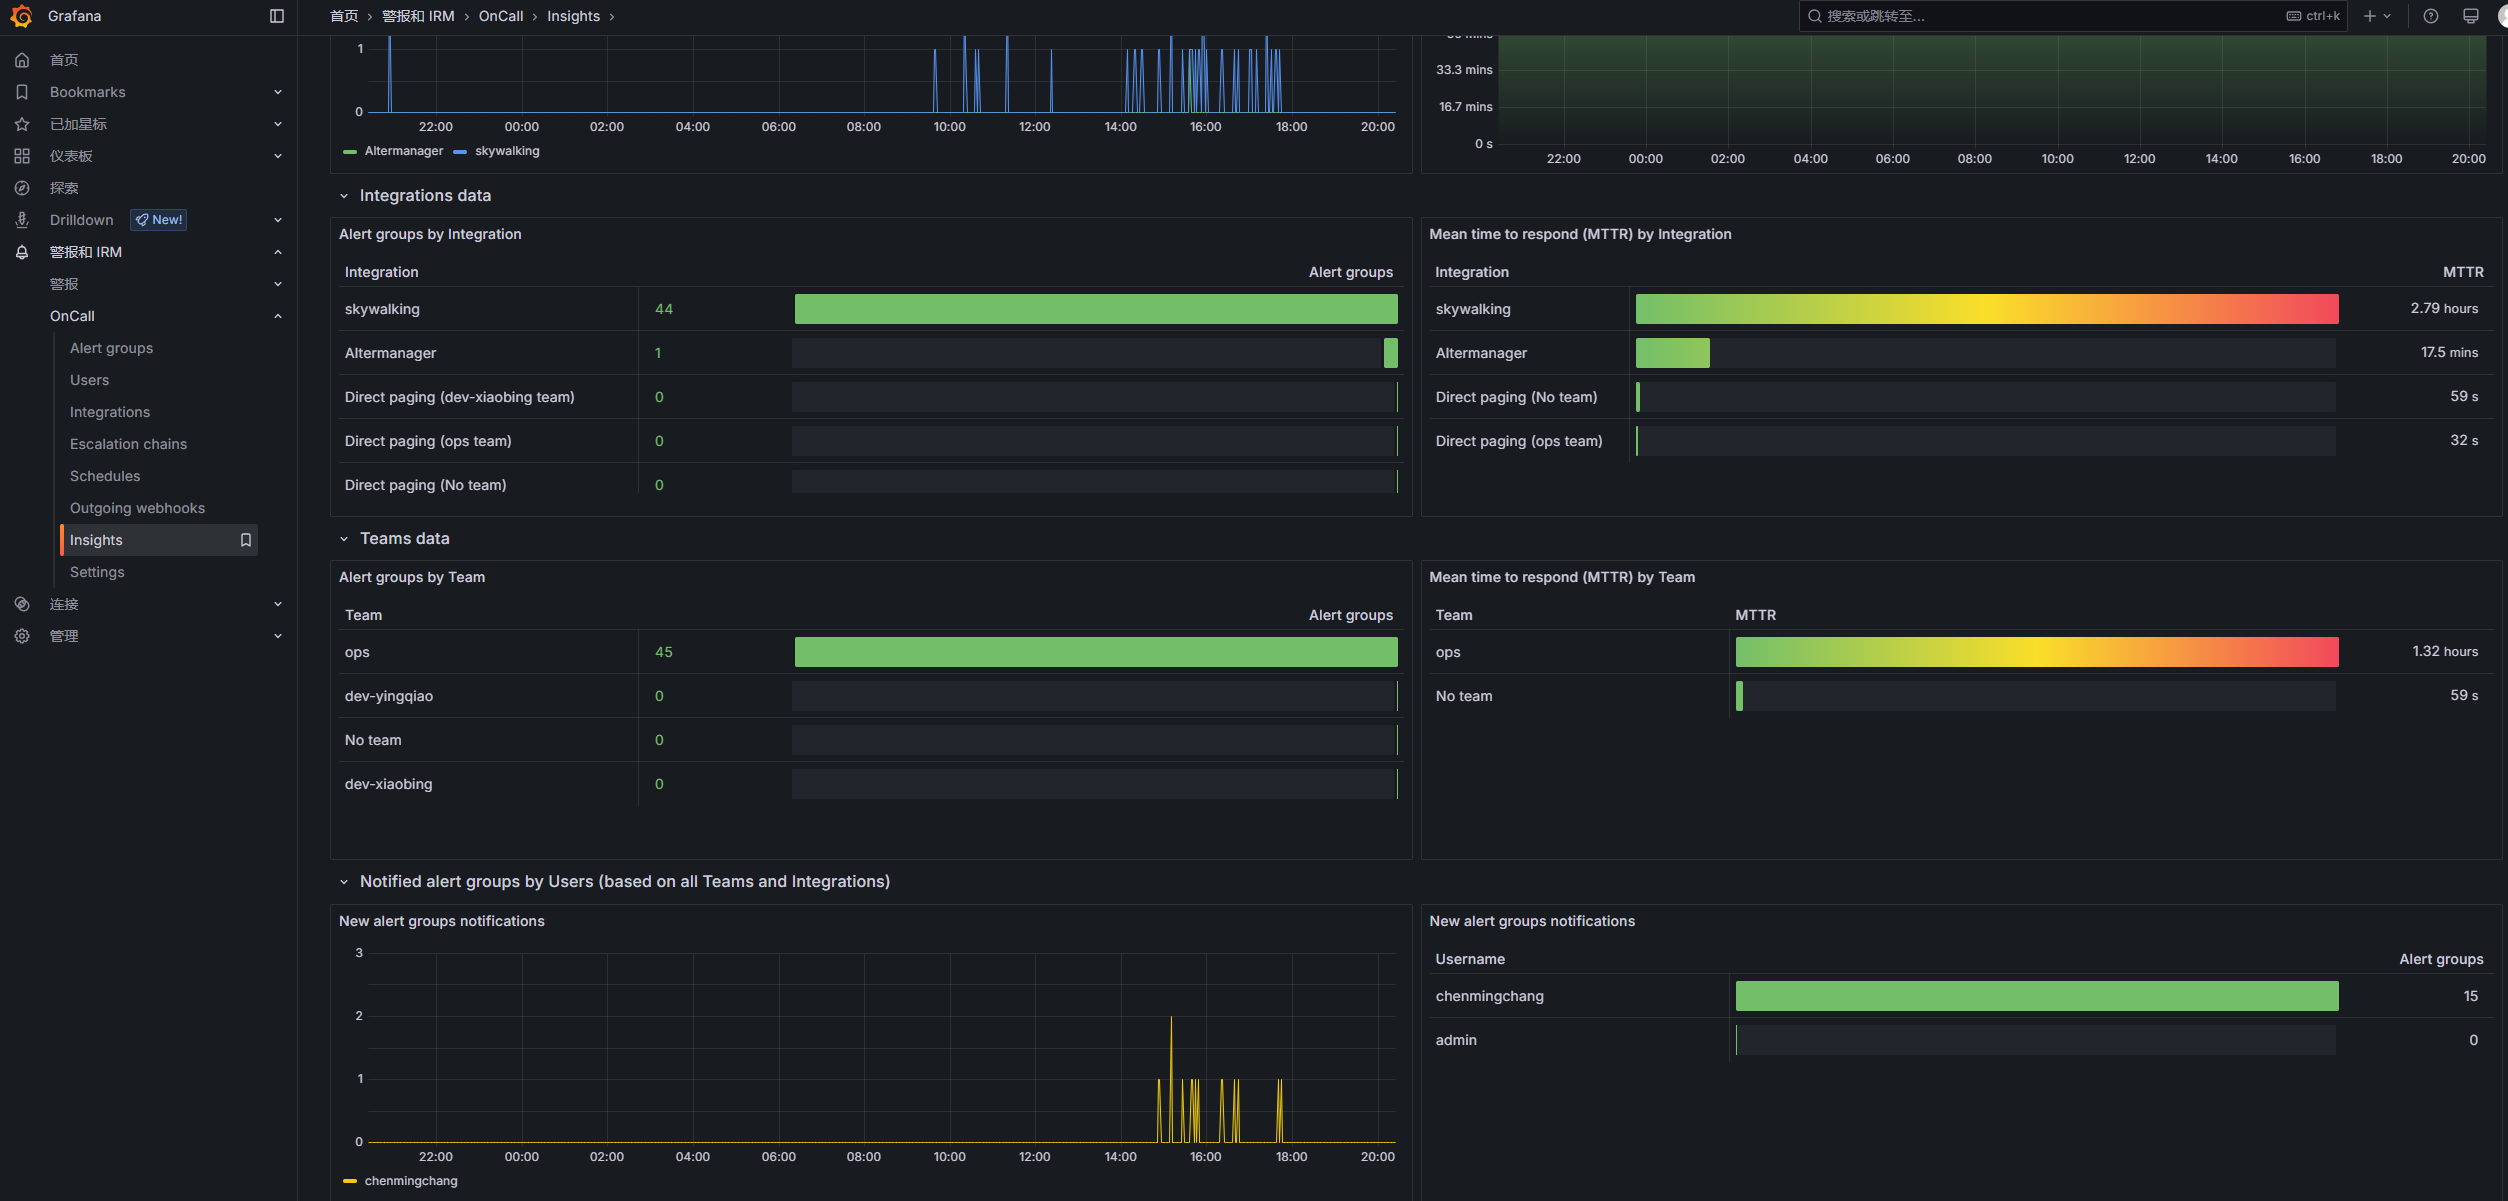Click the Grafana logo icon
Viewport: 2508px width, 1201px height.
(21, 16)
